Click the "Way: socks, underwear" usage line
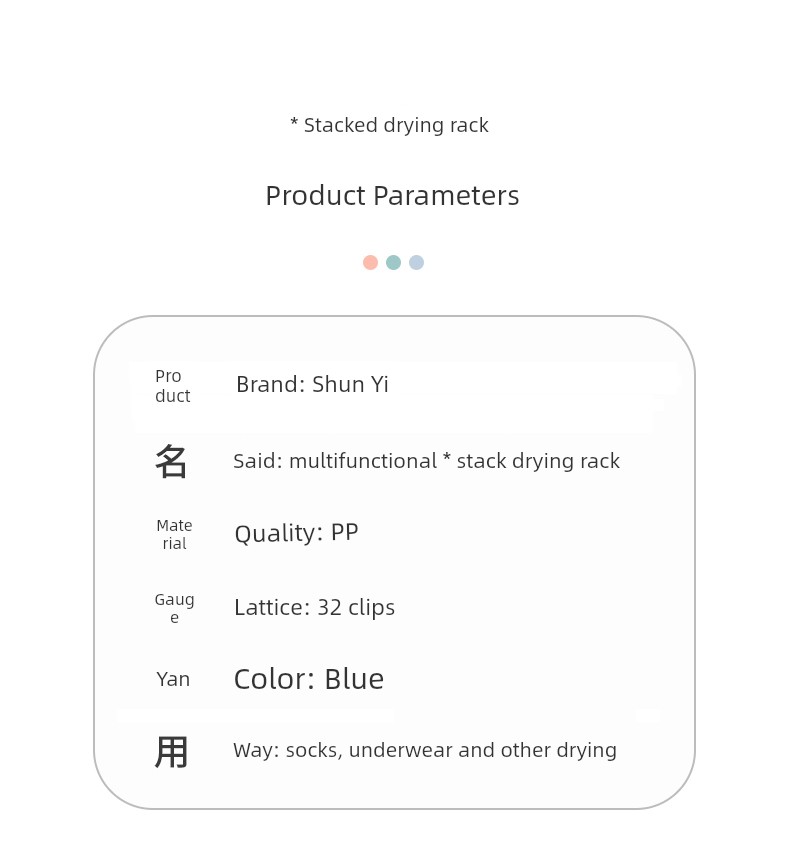The height and width of the screenshot is (842, 790). click(x=424, y=751)
